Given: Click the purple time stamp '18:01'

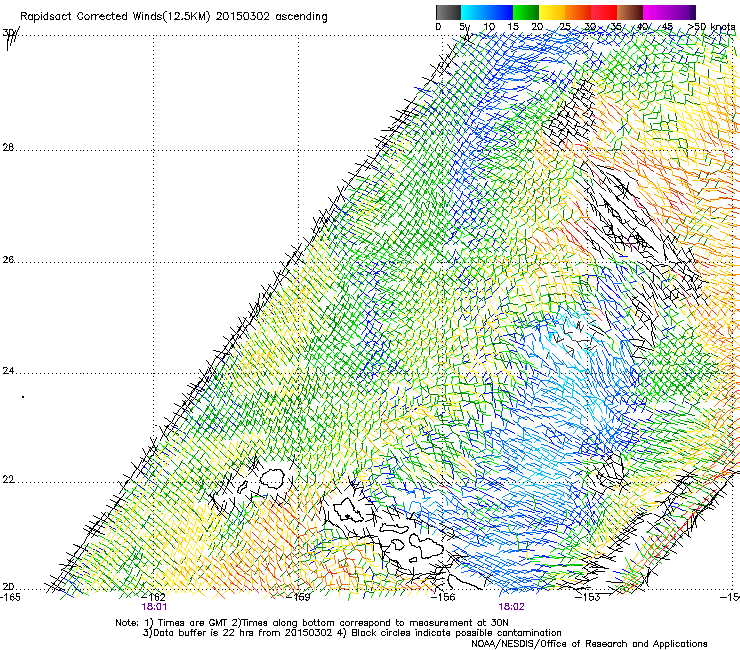Looking at the screenshot, I should (154, 607).
